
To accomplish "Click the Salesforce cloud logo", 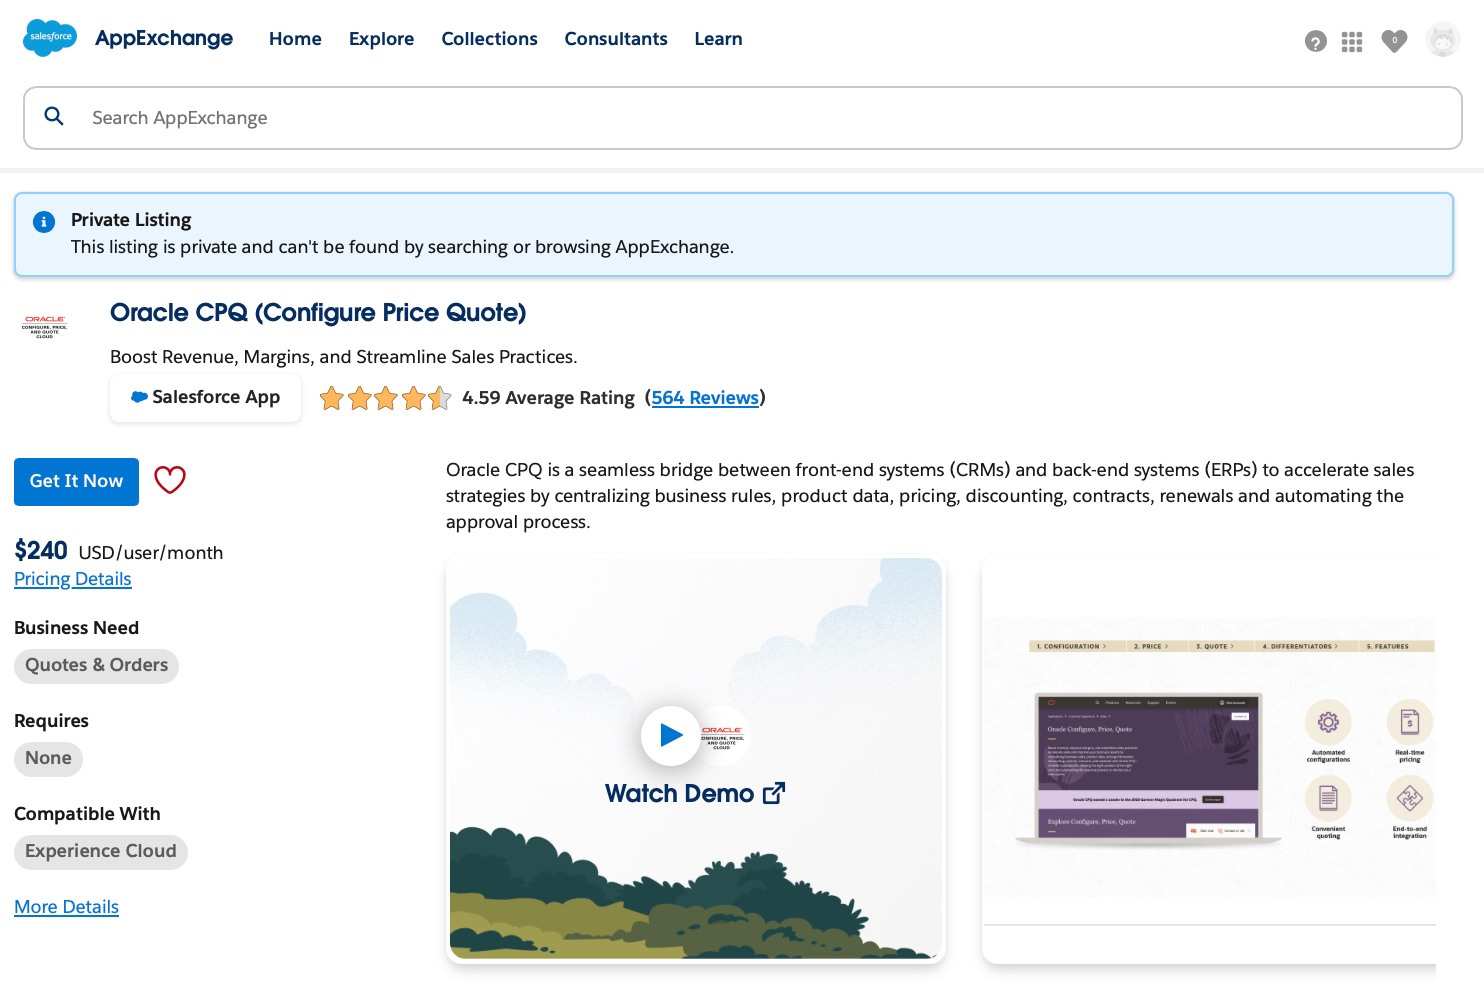I will (49, 38).
